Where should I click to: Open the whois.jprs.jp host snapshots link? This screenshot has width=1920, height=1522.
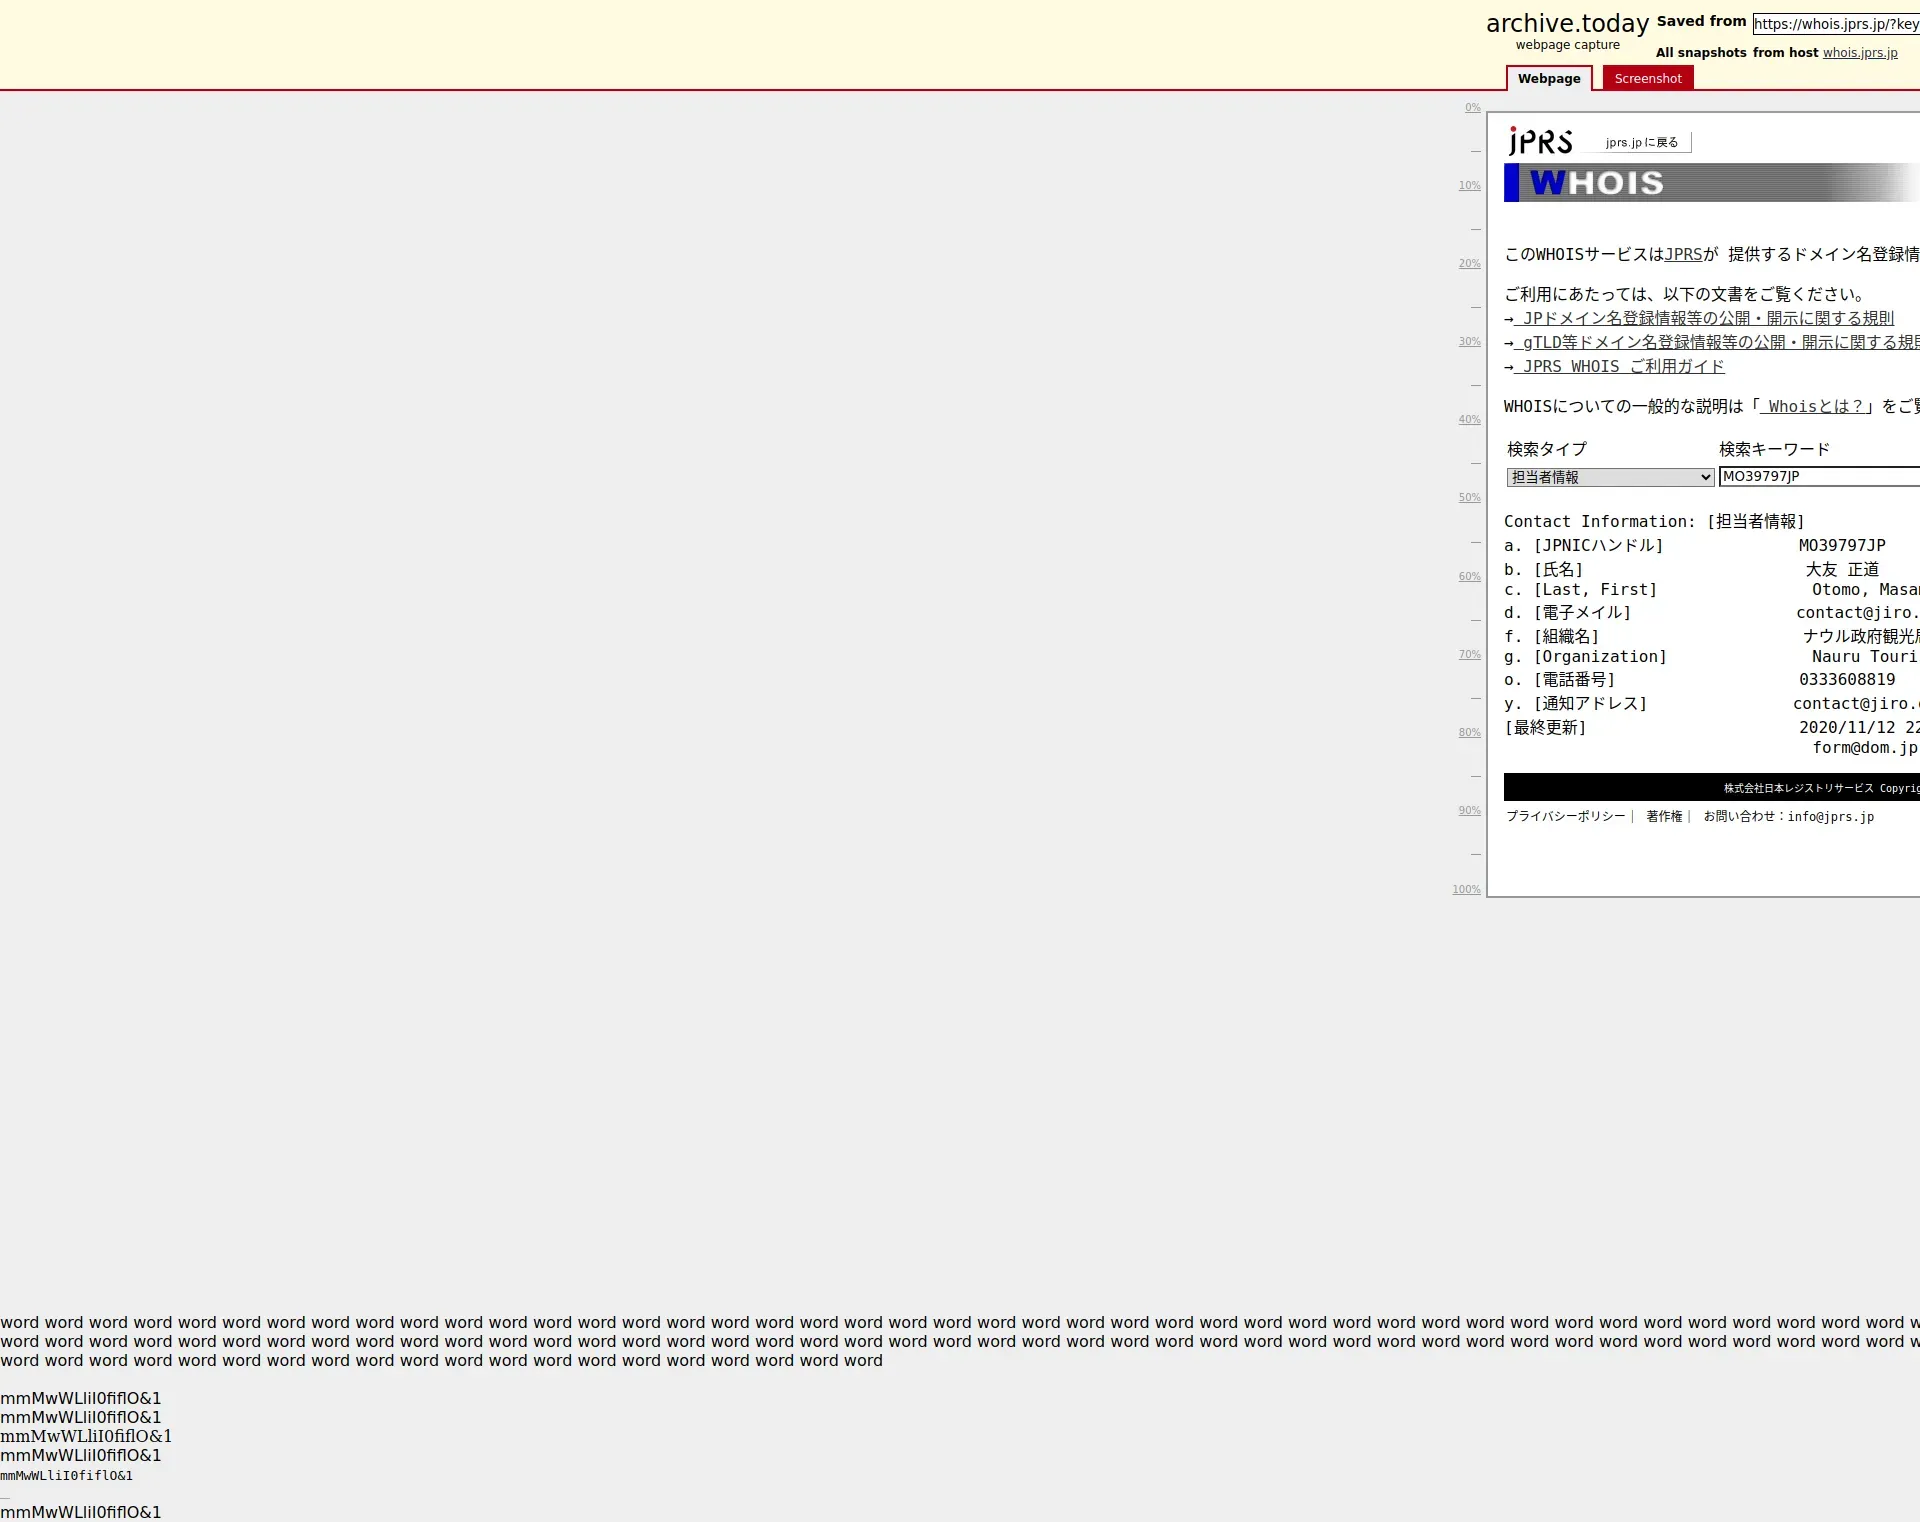[1859, 53]
